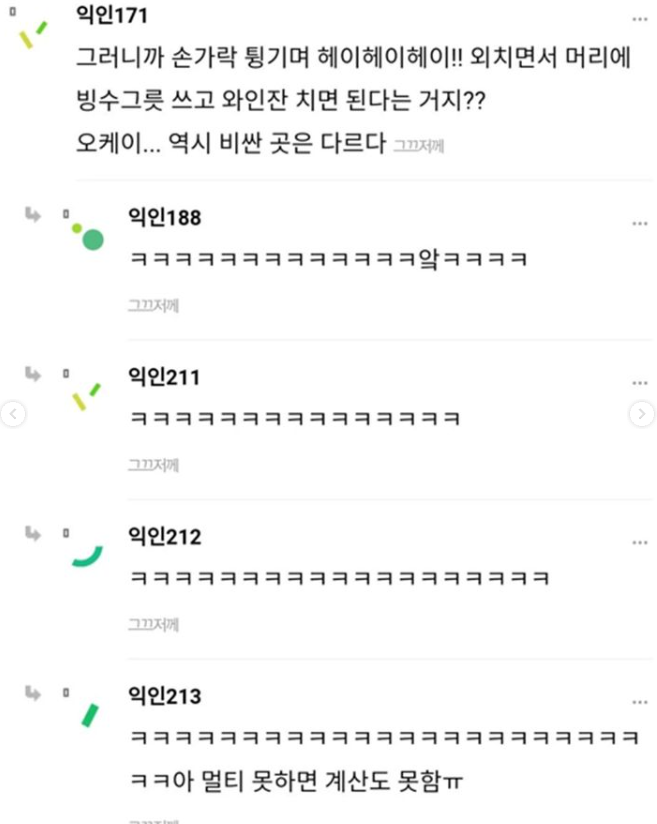Click 익인171's profile avatar

coord(33,35)
